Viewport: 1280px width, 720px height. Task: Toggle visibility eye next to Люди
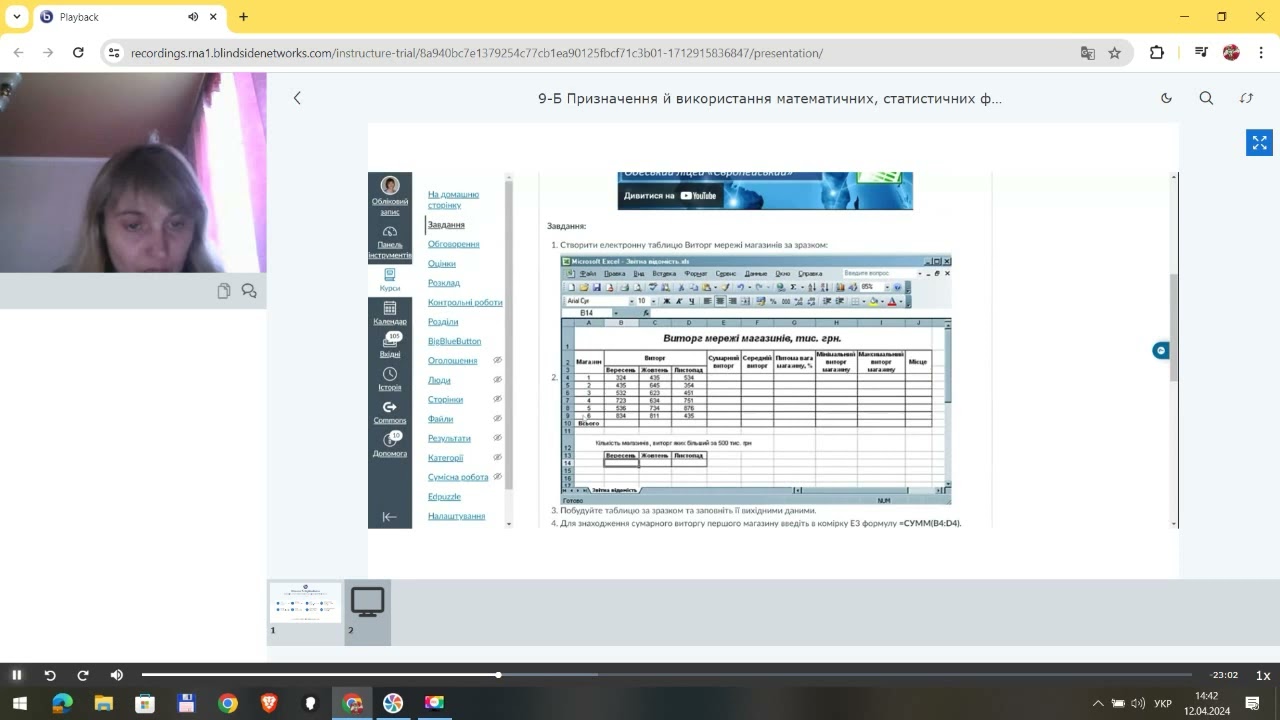coord(497,380)
